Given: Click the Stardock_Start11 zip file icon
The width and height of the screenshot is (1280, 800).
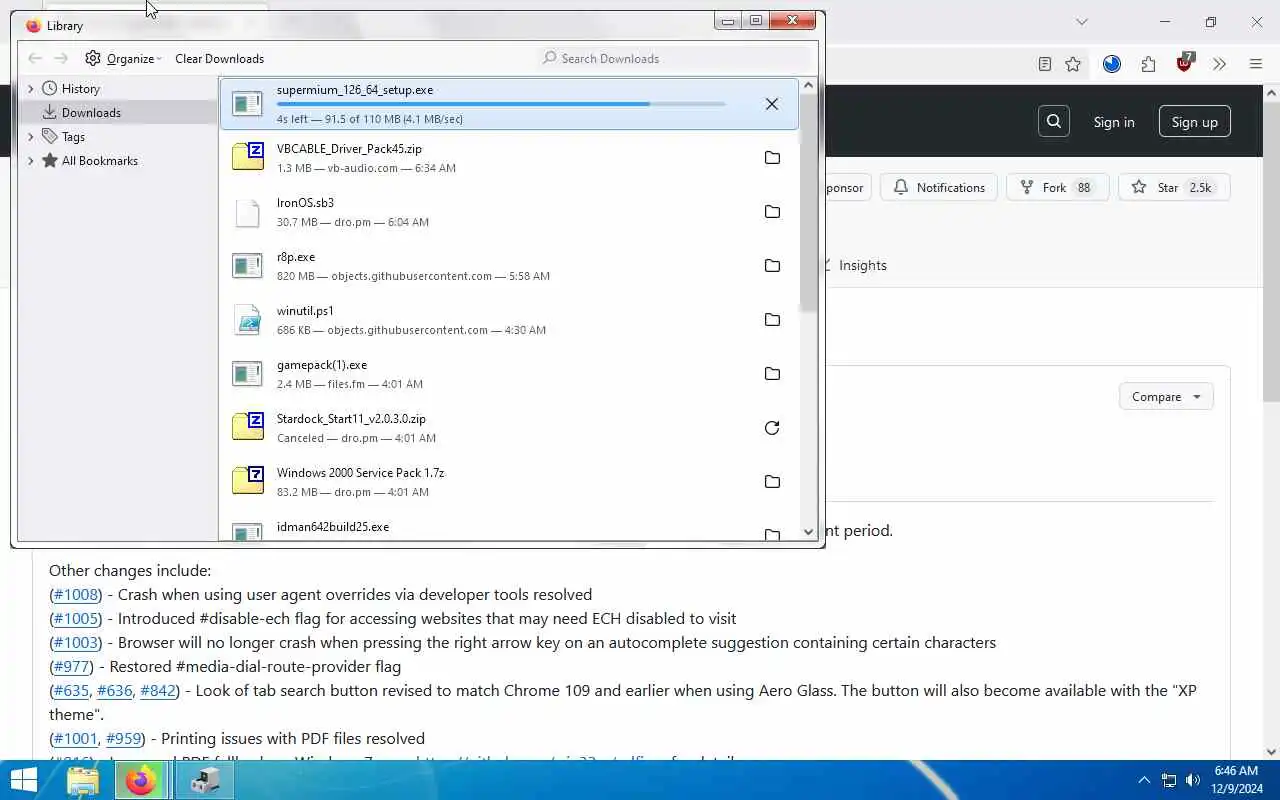Looking at the screenshot, I should click(248, 428).
